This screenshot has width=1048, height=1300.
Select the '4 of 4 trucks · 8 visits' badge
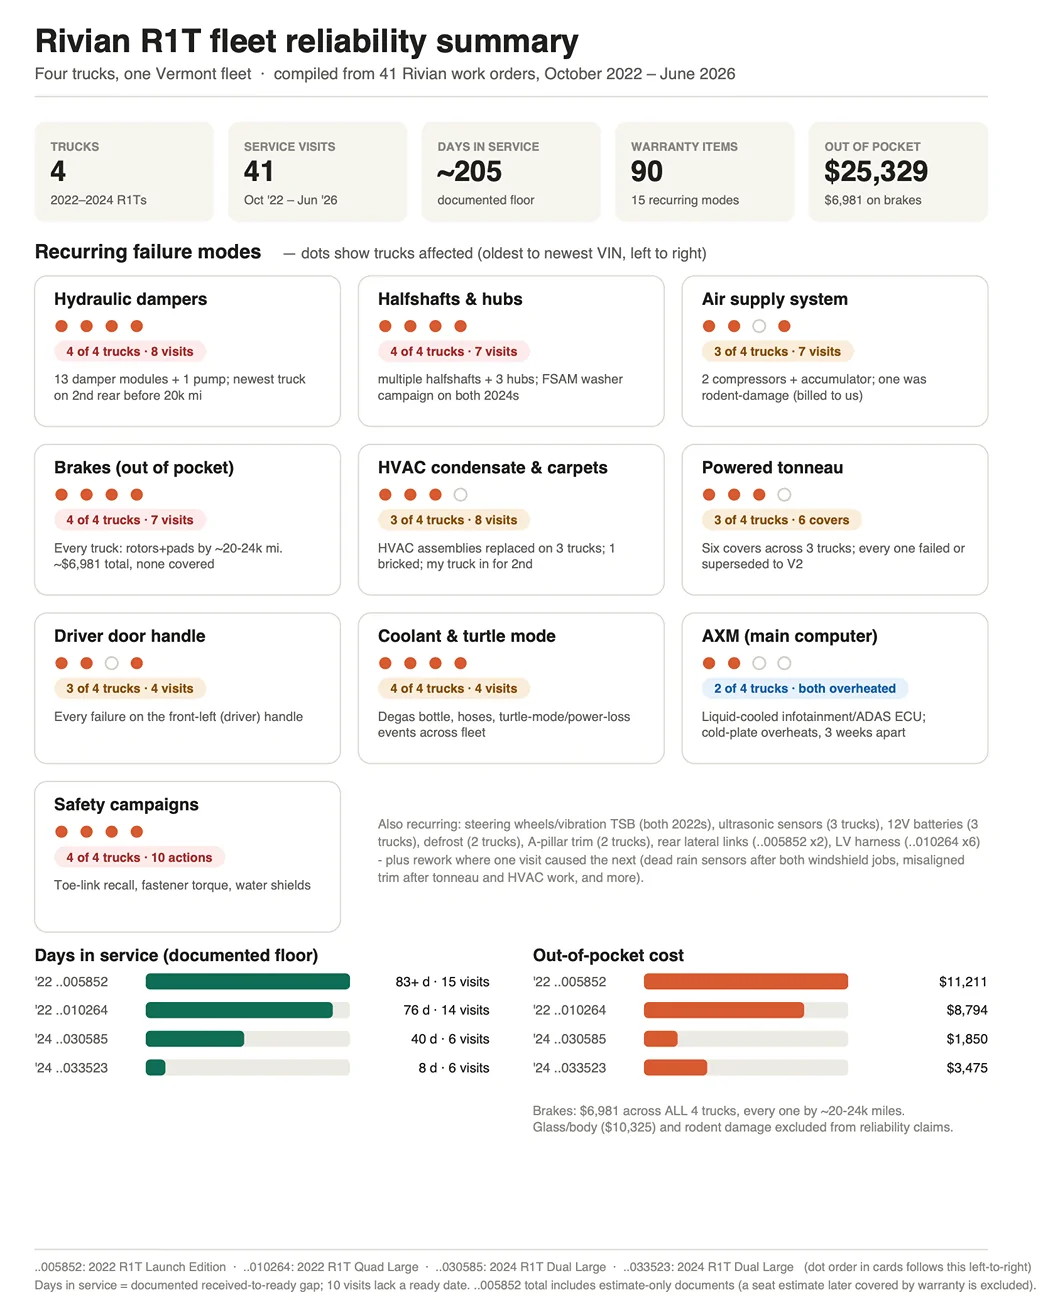pos(130,351)
